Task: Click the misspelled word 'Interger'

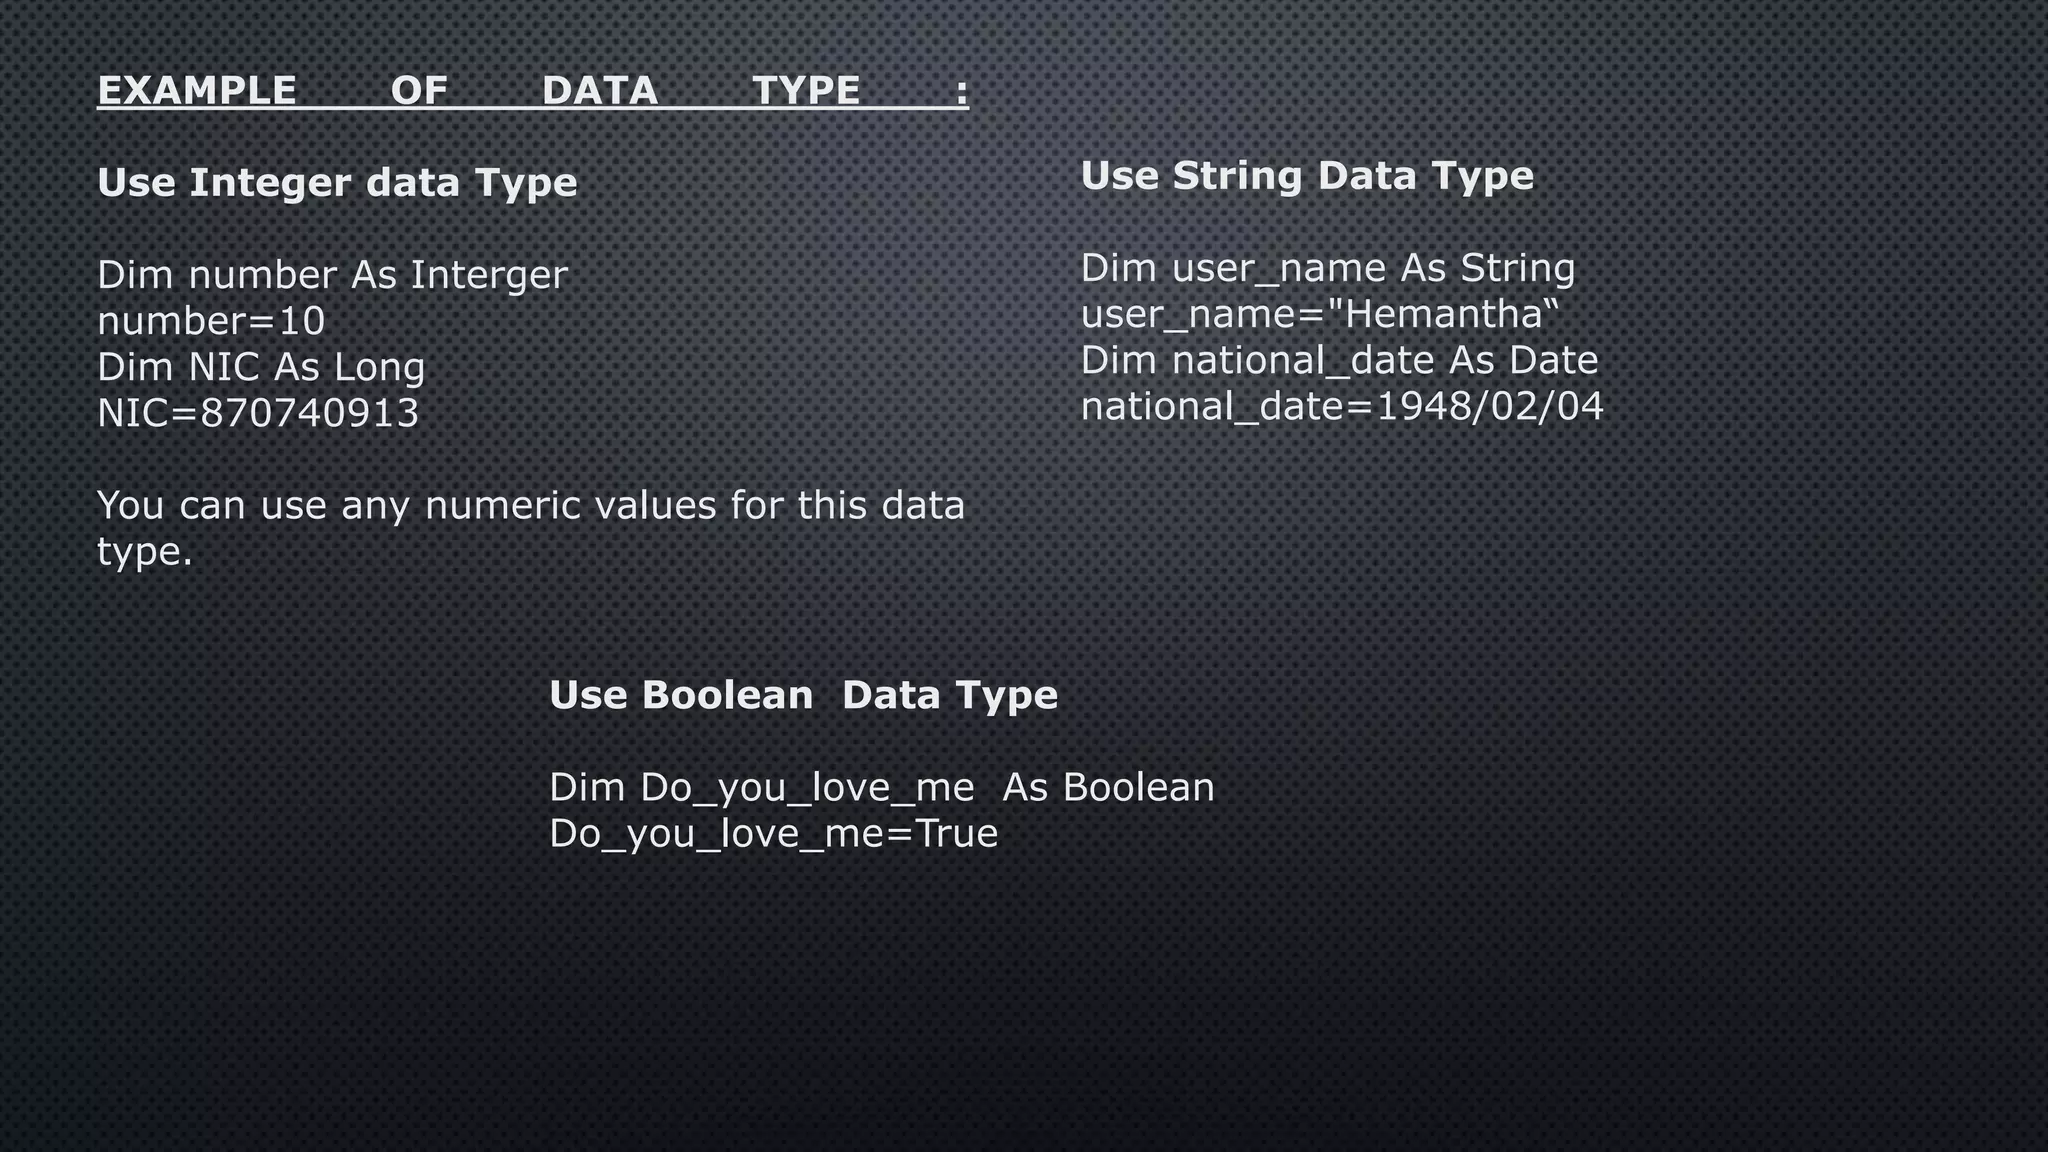Action: pyautogui.click(x=489, y=275)
